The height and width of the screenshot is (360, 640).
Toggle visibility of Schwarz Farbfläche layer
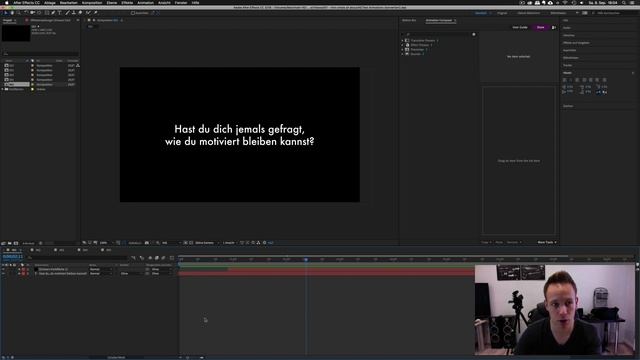coord(3,269)
